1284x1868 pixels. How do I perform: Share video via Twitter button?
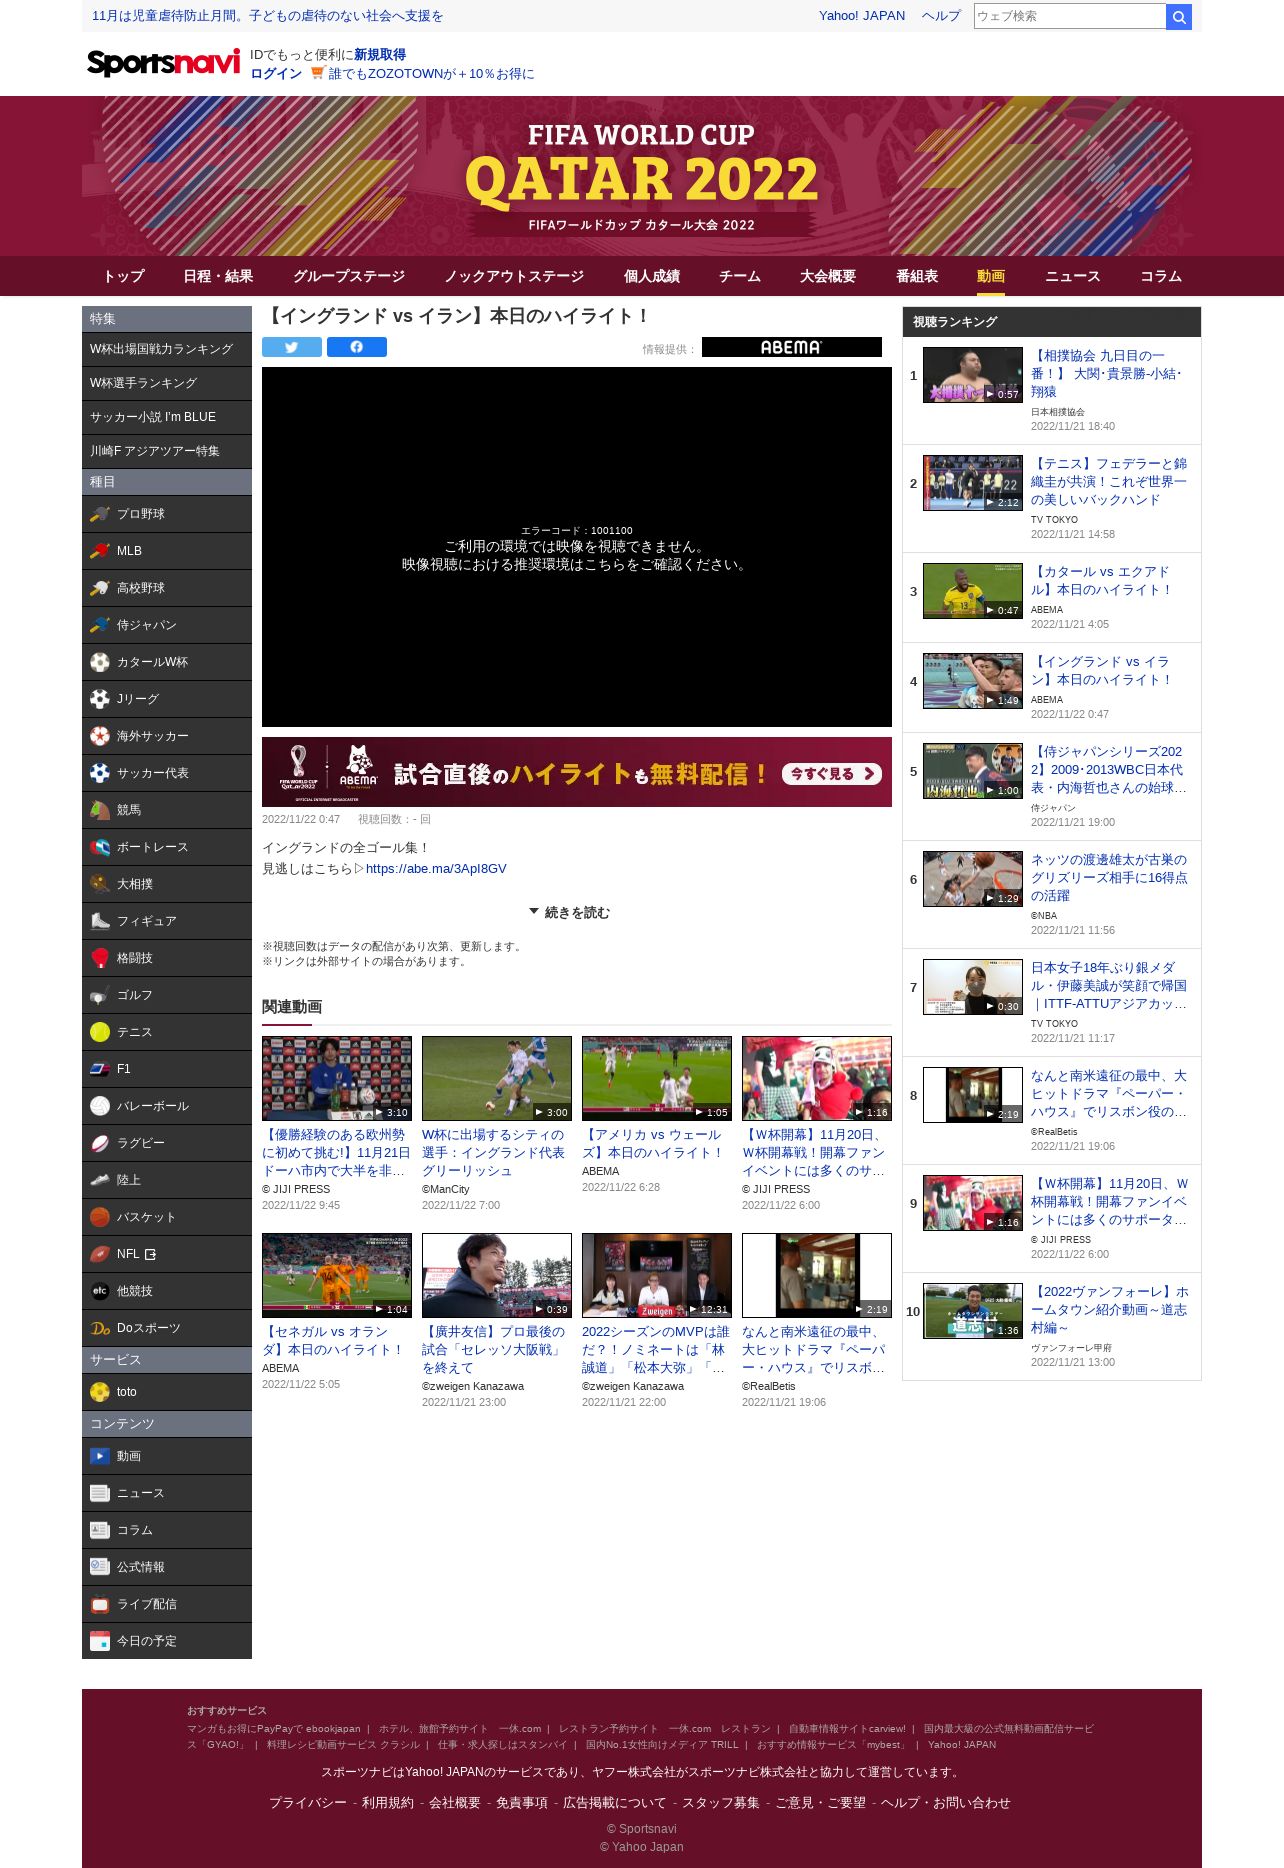[292, 347]
